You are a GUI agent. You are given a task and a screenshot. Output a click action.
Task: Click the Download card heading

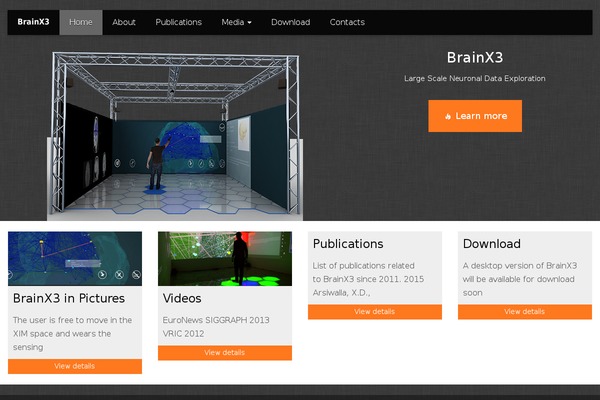pos(492,244)
